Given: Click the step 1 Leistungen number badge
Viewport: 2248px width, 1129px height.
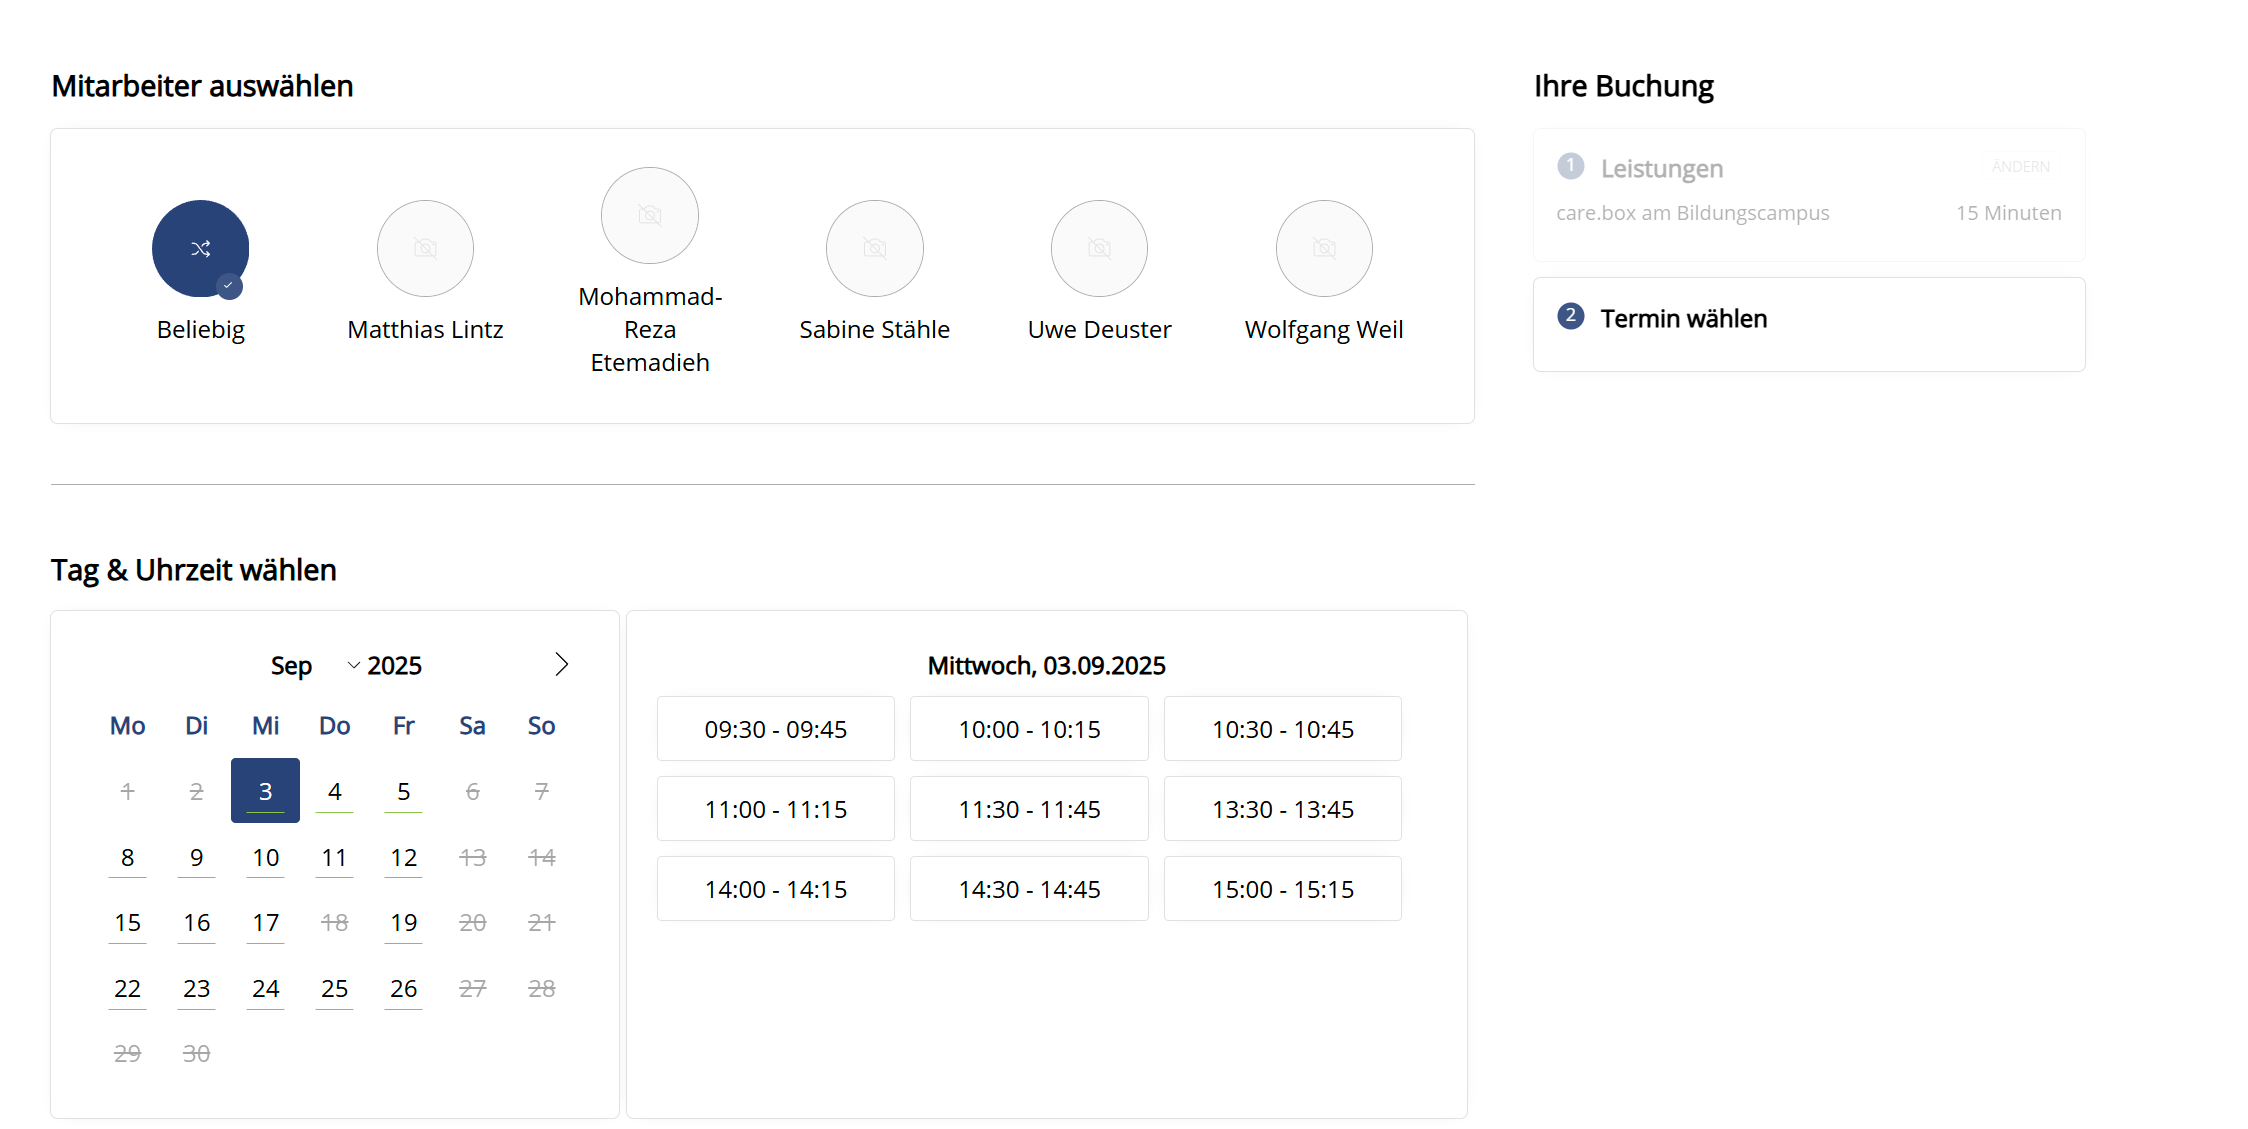Looking at the screenshot, I should pos(1570,166).
